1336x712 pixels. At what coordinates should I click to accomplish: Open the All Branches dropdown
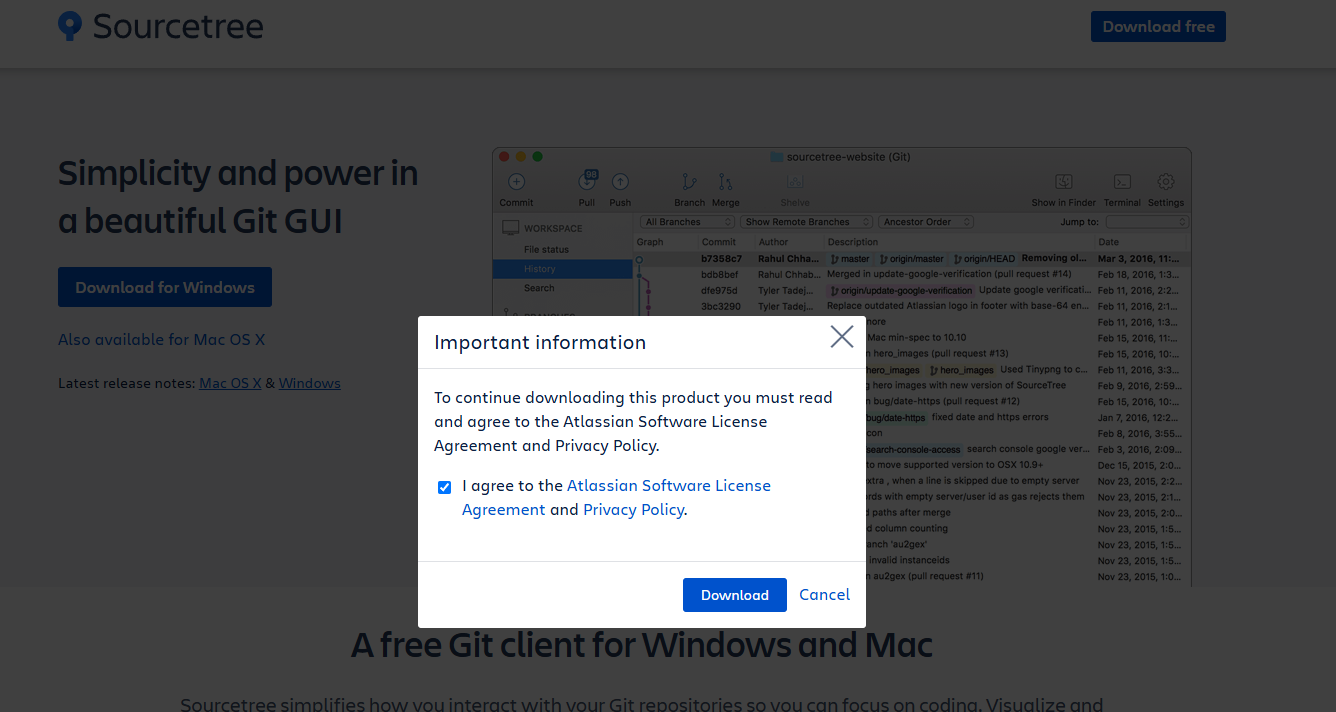tap(687, 222)
